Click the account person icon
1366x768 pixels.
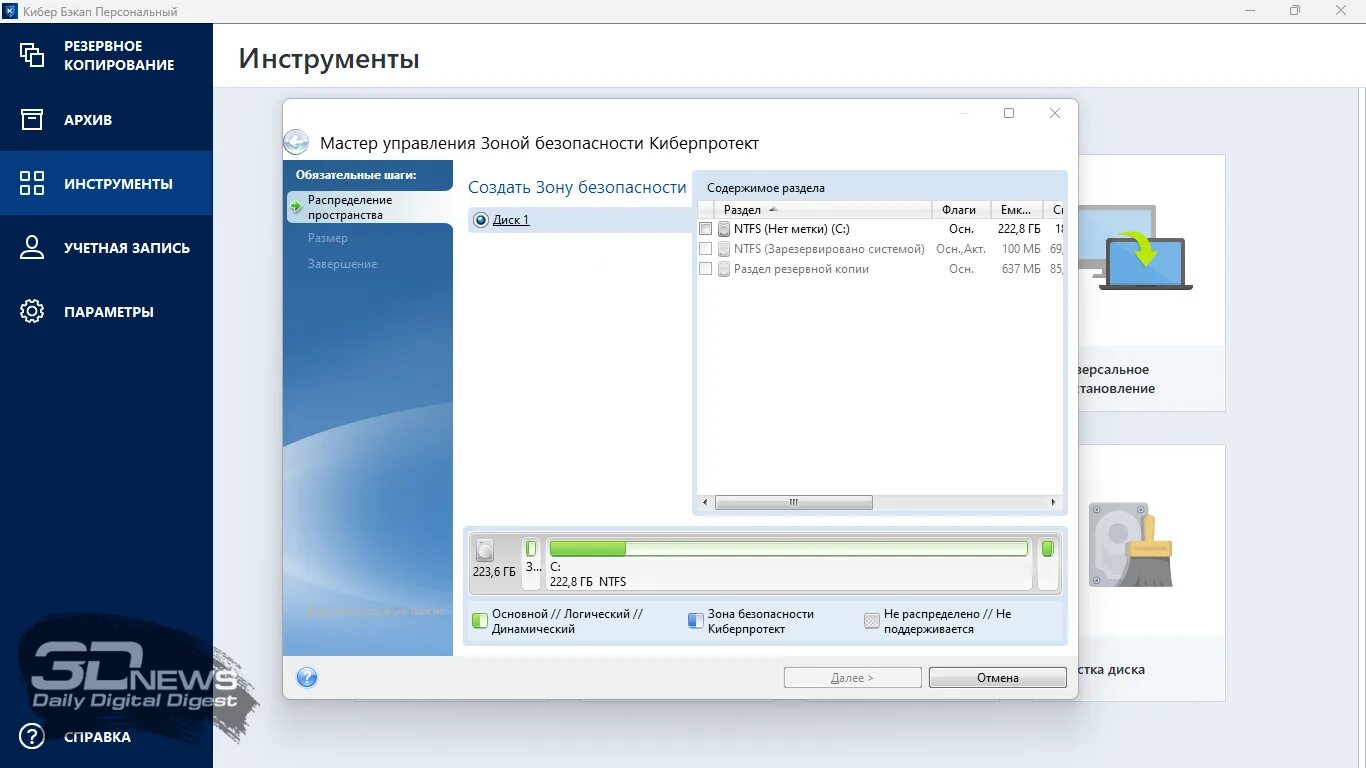(x=32, y=247)
